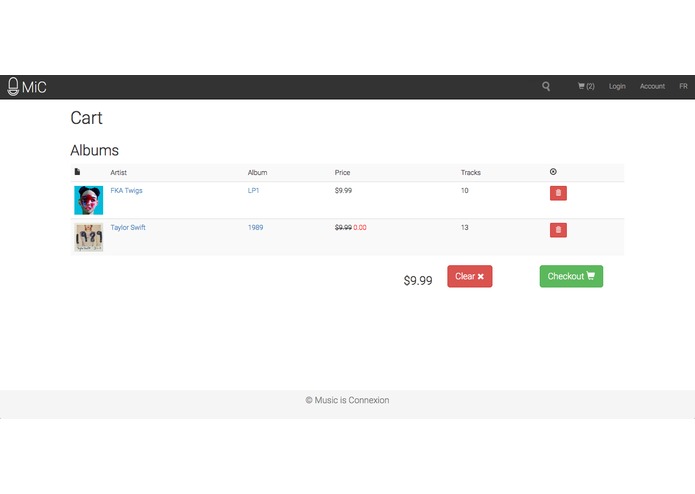The image size is (695, 494).
Task: Click the Artist column header
Action: [x=118, y=172]
